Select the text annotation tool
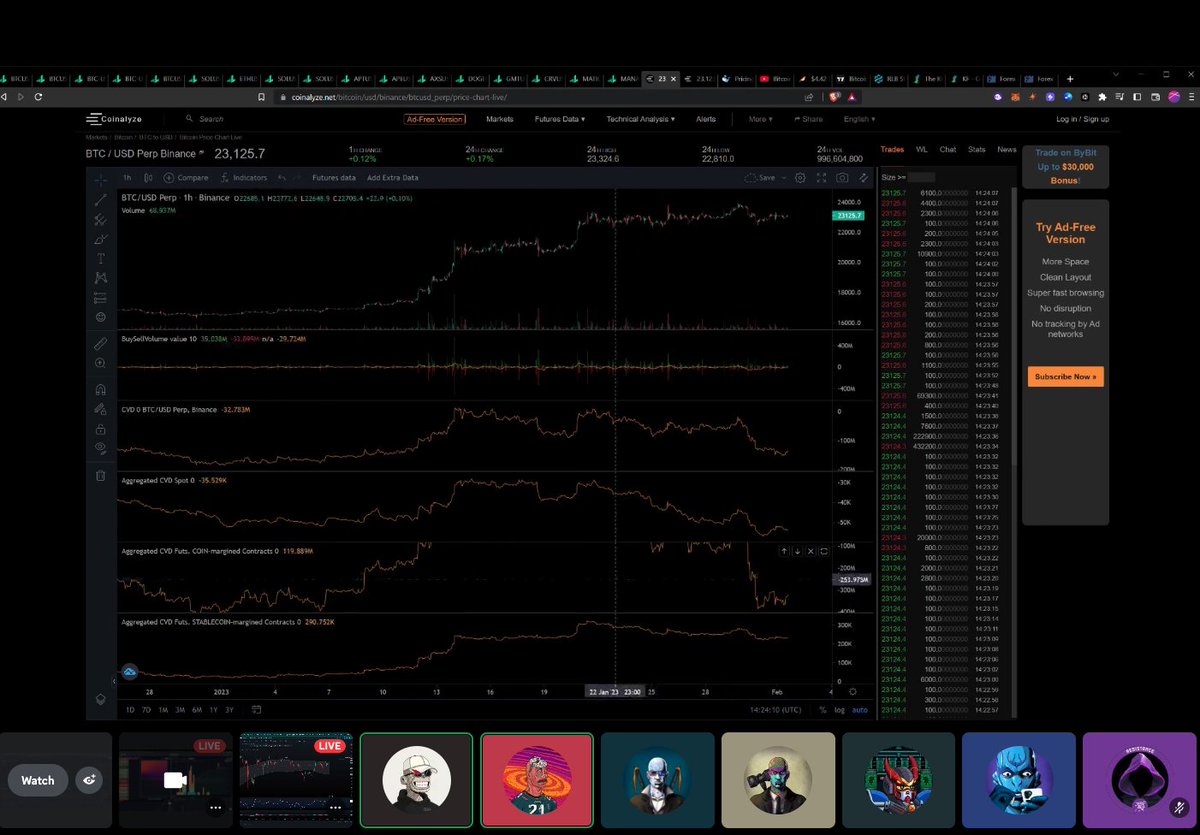This screenshot has height=835, width=1200. [x=100, y=258]
